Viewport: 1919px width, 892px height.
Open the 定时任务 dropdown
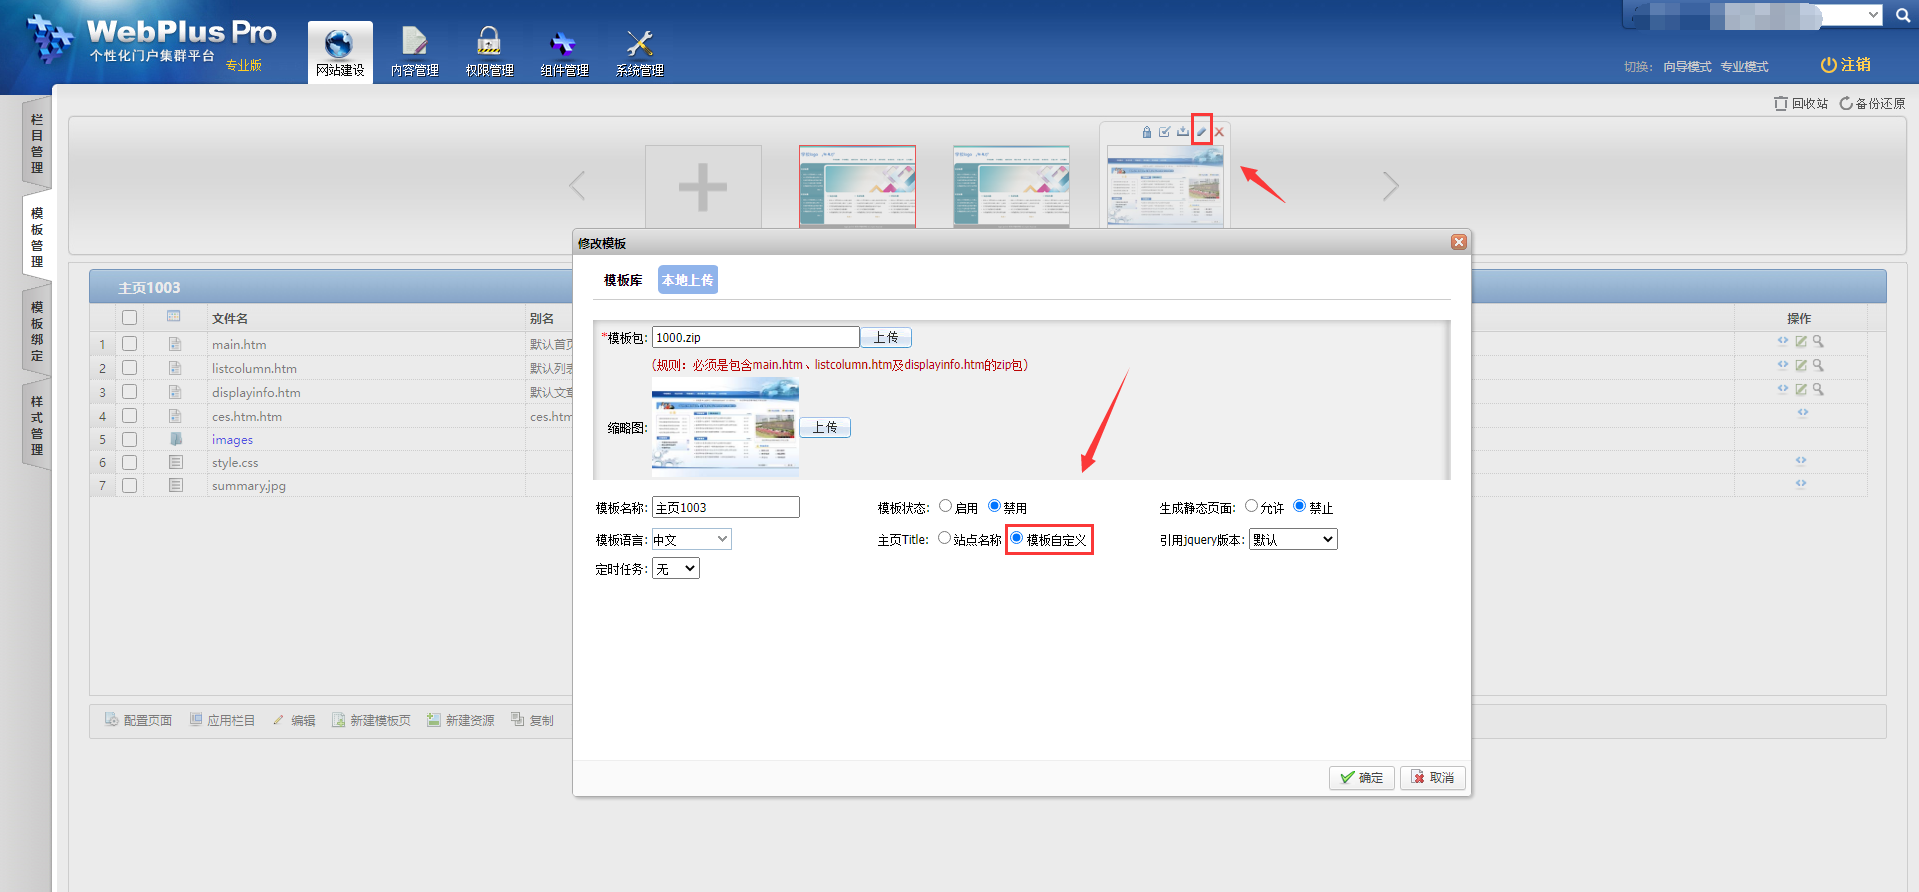676,569
